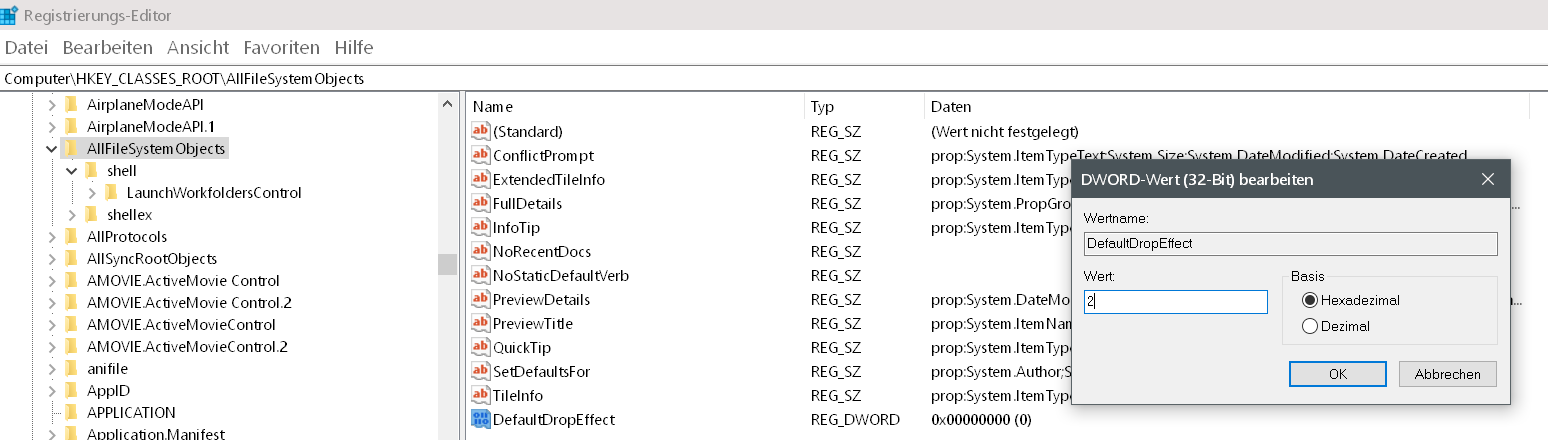Collapse the AllFileSystemObjects tree node
The height and width of the screenshot is (440, 1548).
(51, 148)
